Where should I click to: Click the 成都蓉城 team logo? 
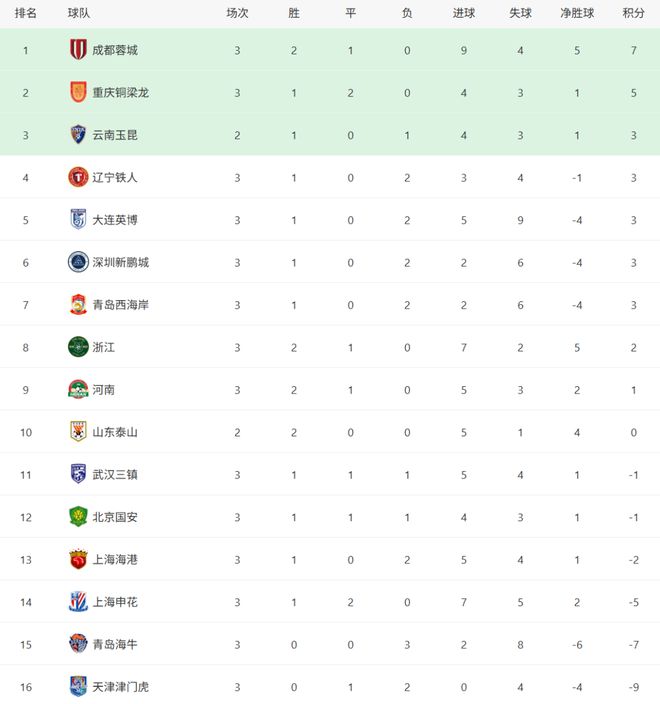coord(78,50)
